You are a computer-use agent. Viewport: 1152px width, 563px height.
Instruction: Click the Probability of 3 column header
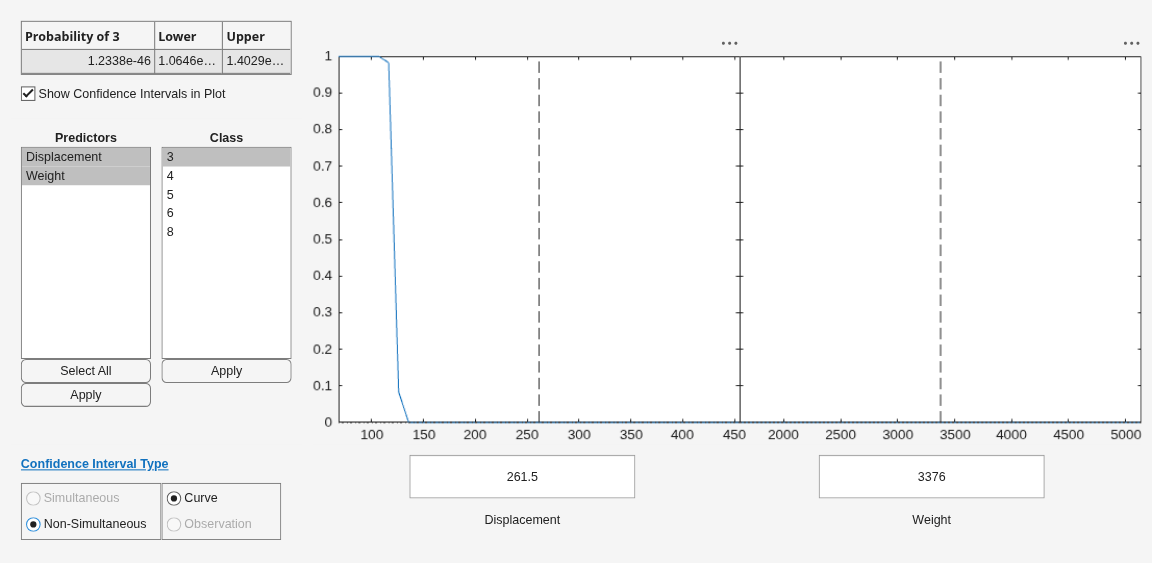tap(88, 36)
